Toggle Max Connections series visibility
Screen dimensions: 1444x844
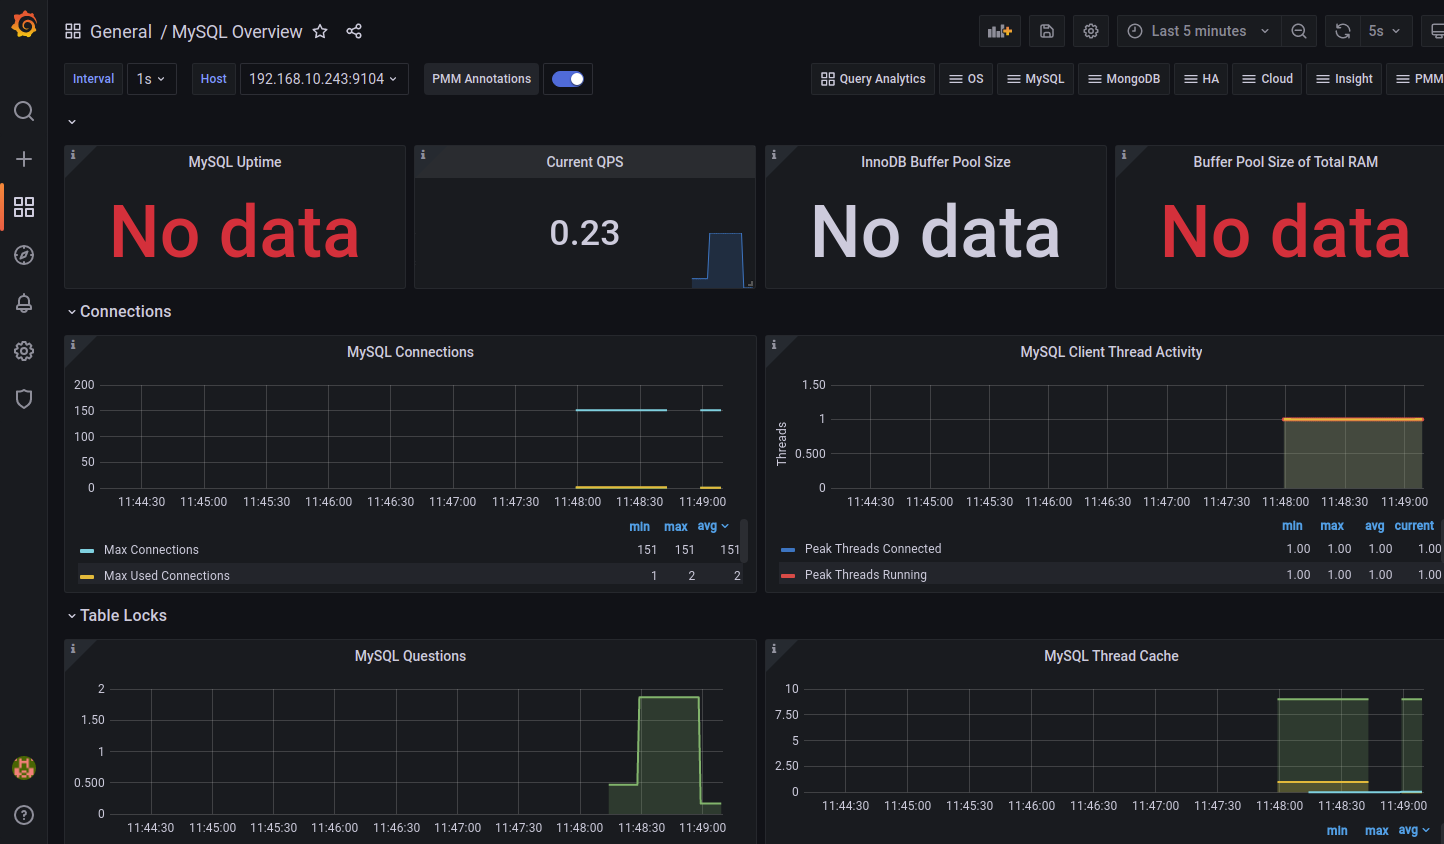click(x=151, y=550)
